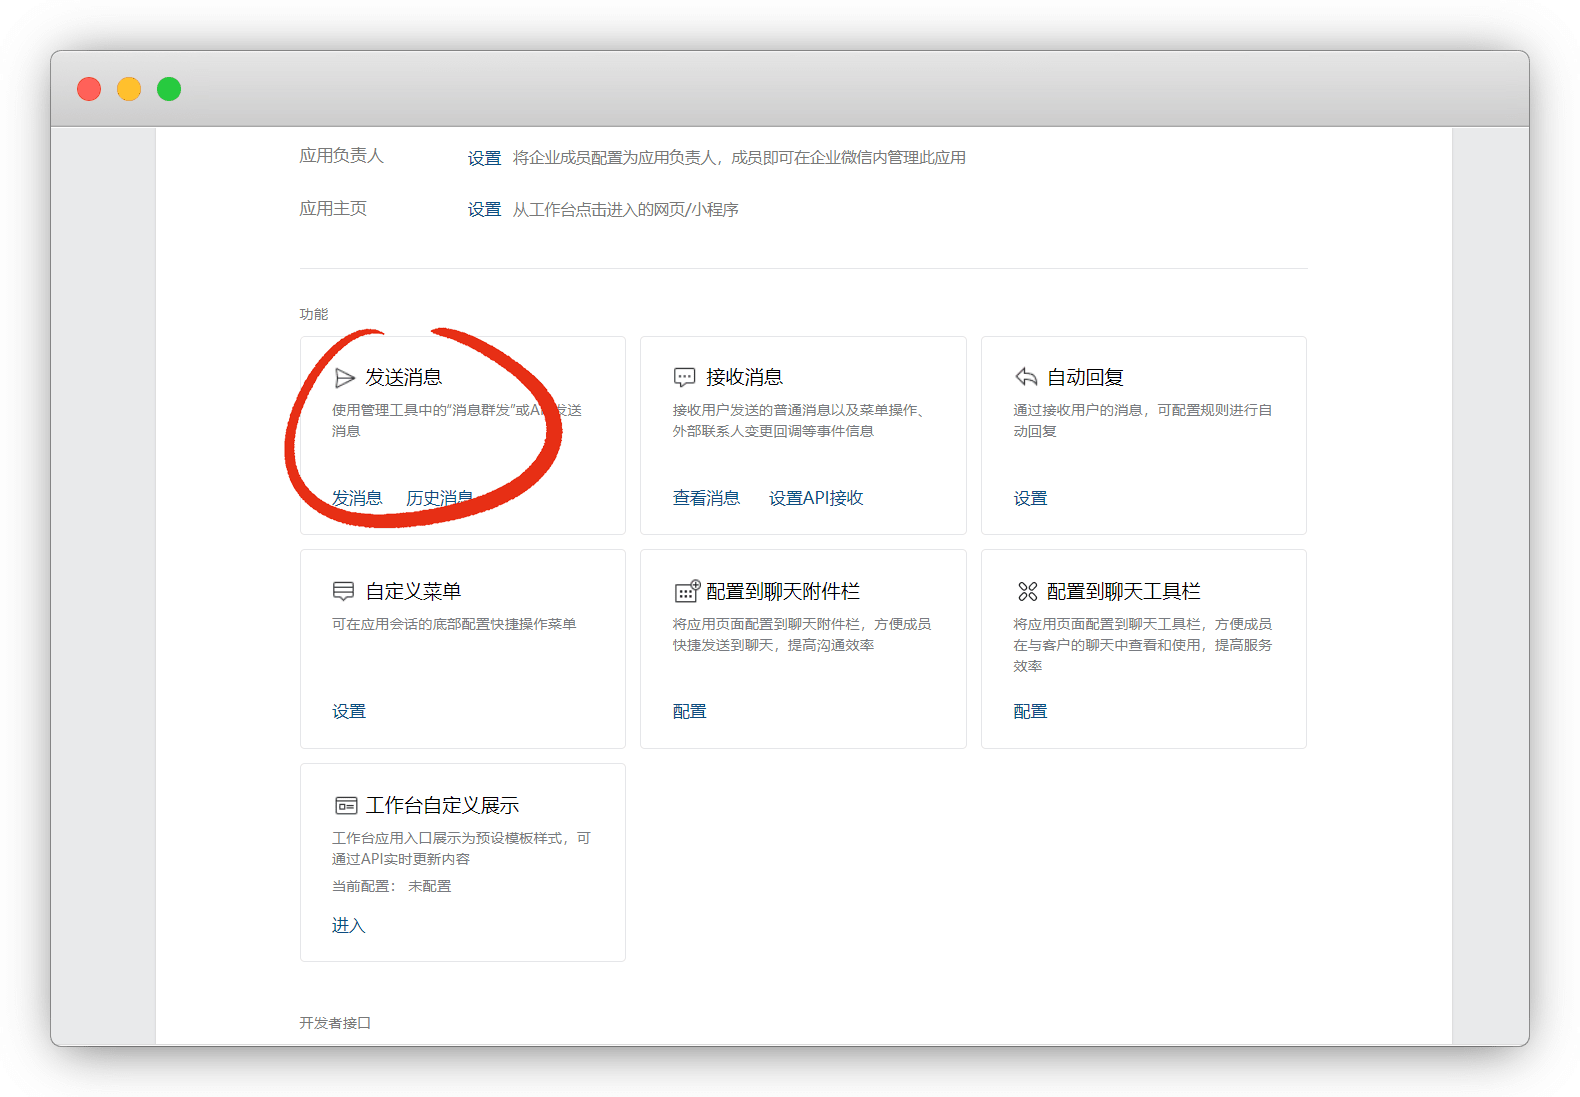Open 设置 link for 应用主页
This screenshot has width=1580, height=1097.
(x=484, y=210)
